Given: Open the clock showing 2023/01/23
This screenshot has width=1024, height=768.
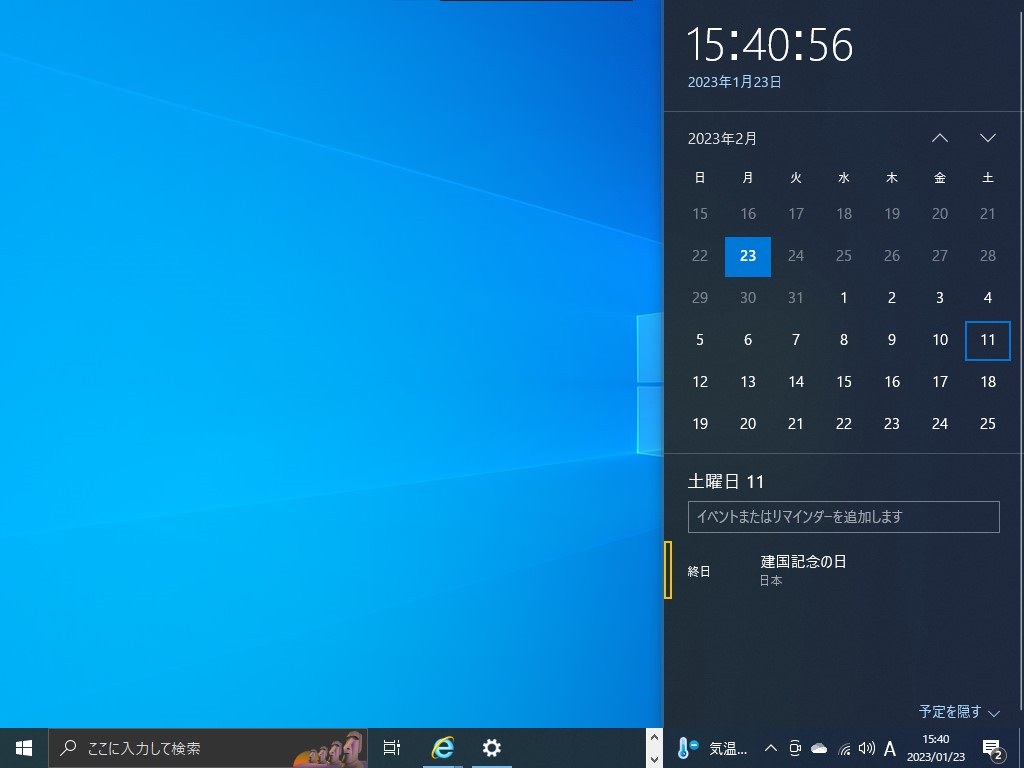Looking at the screenshot, I should [935, 748].
